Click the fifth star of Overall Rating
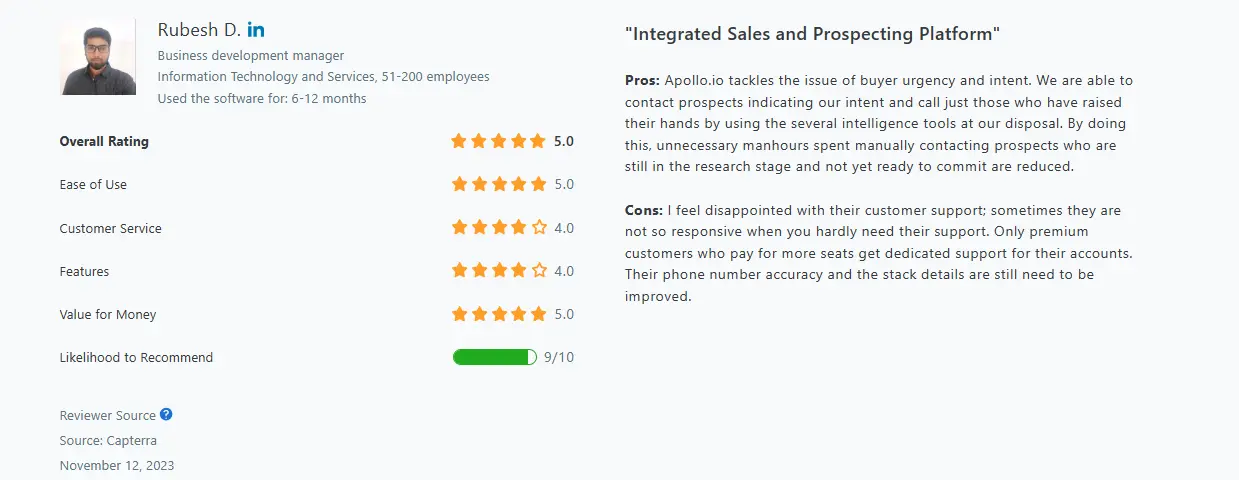 [x=539, y=141]
